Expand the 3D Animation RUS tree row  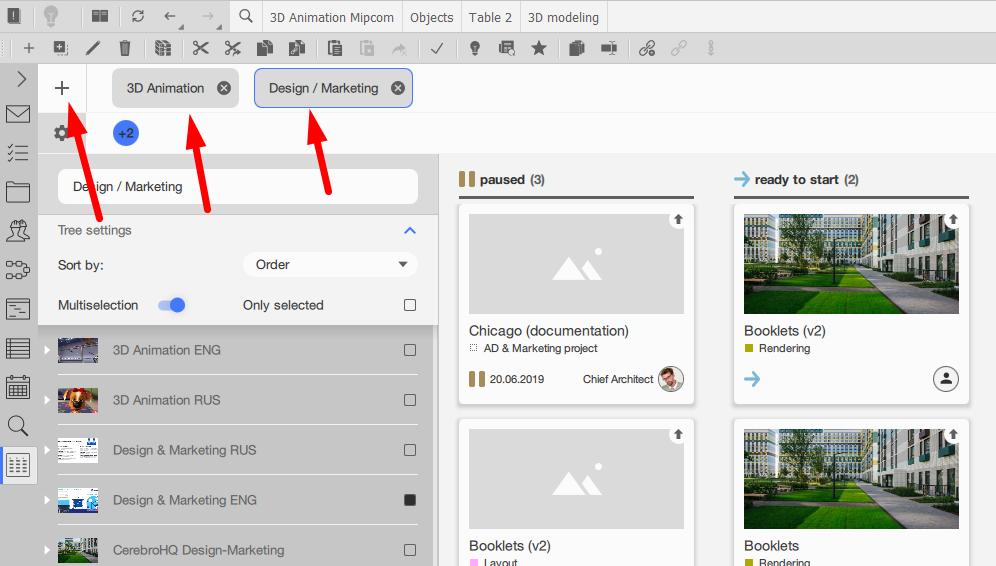coord(47,400)
